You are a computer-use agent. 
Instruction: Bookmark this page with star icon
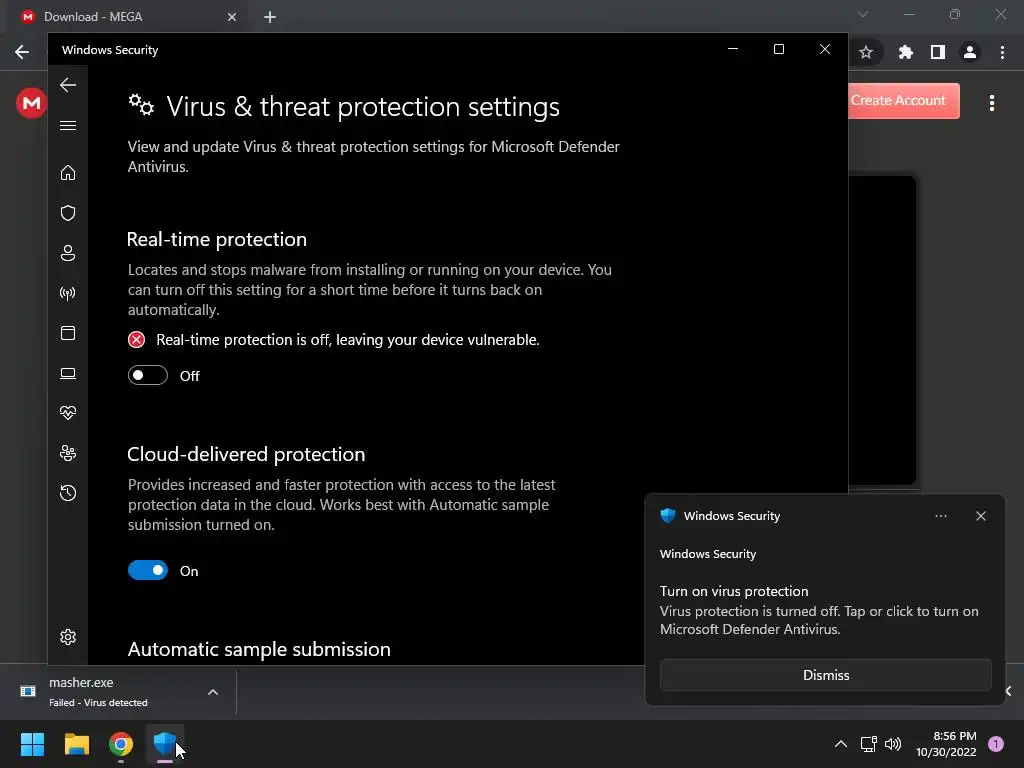click(866, 52)
